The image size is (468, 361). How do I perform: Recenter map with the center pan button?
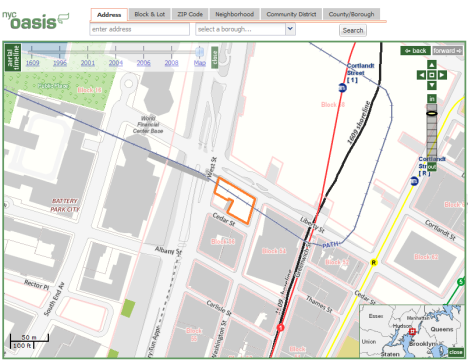point(432,75)
